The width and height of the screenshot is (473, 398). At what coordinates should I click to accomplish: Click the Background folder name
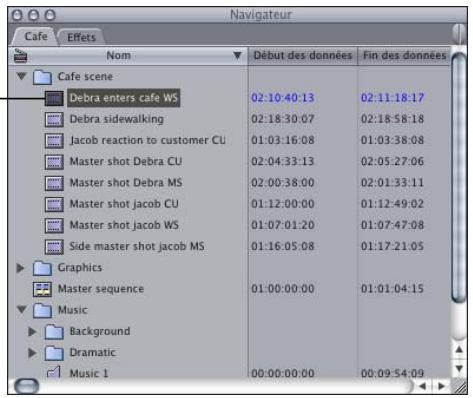pyautogui.click(x=100, y=331)
